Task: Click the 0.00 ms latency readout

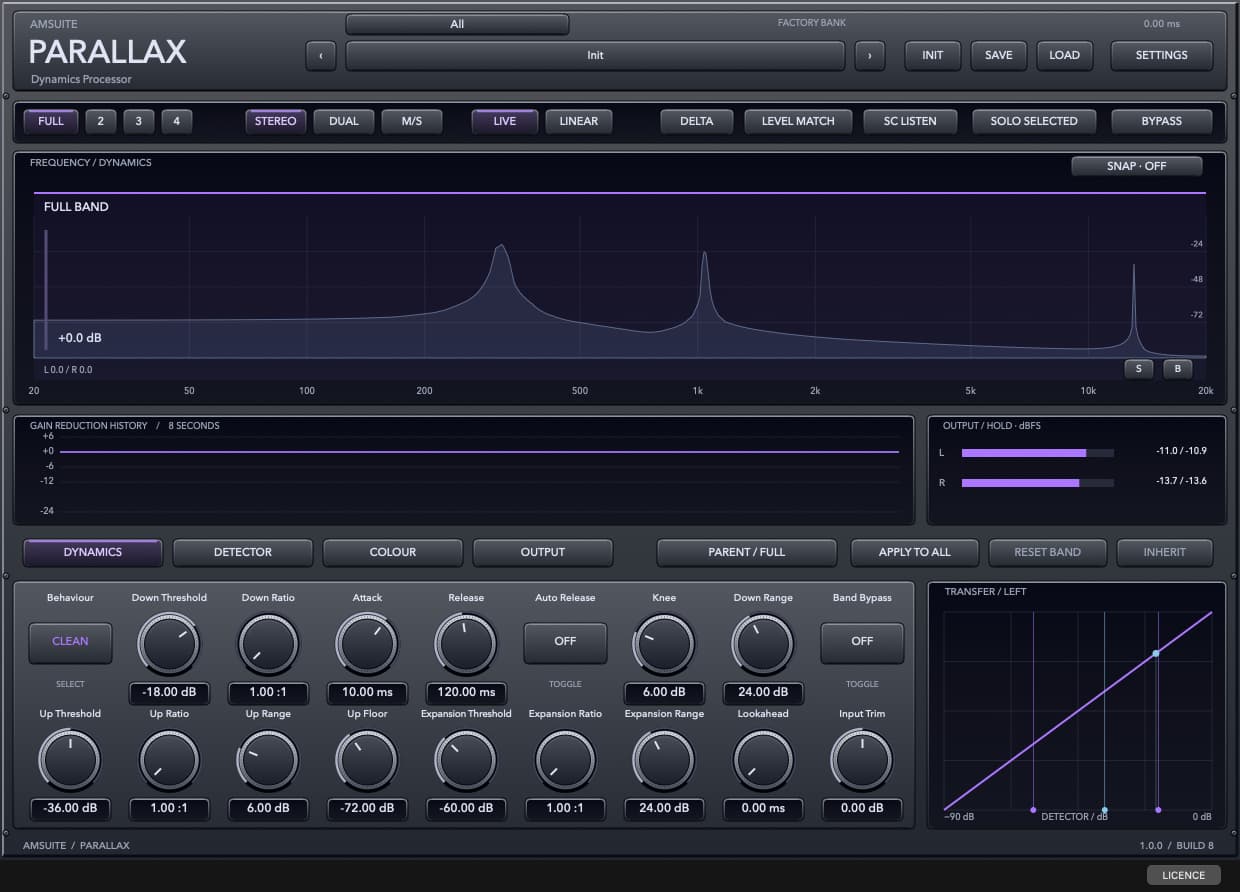Action: (x=1161, y=24)
